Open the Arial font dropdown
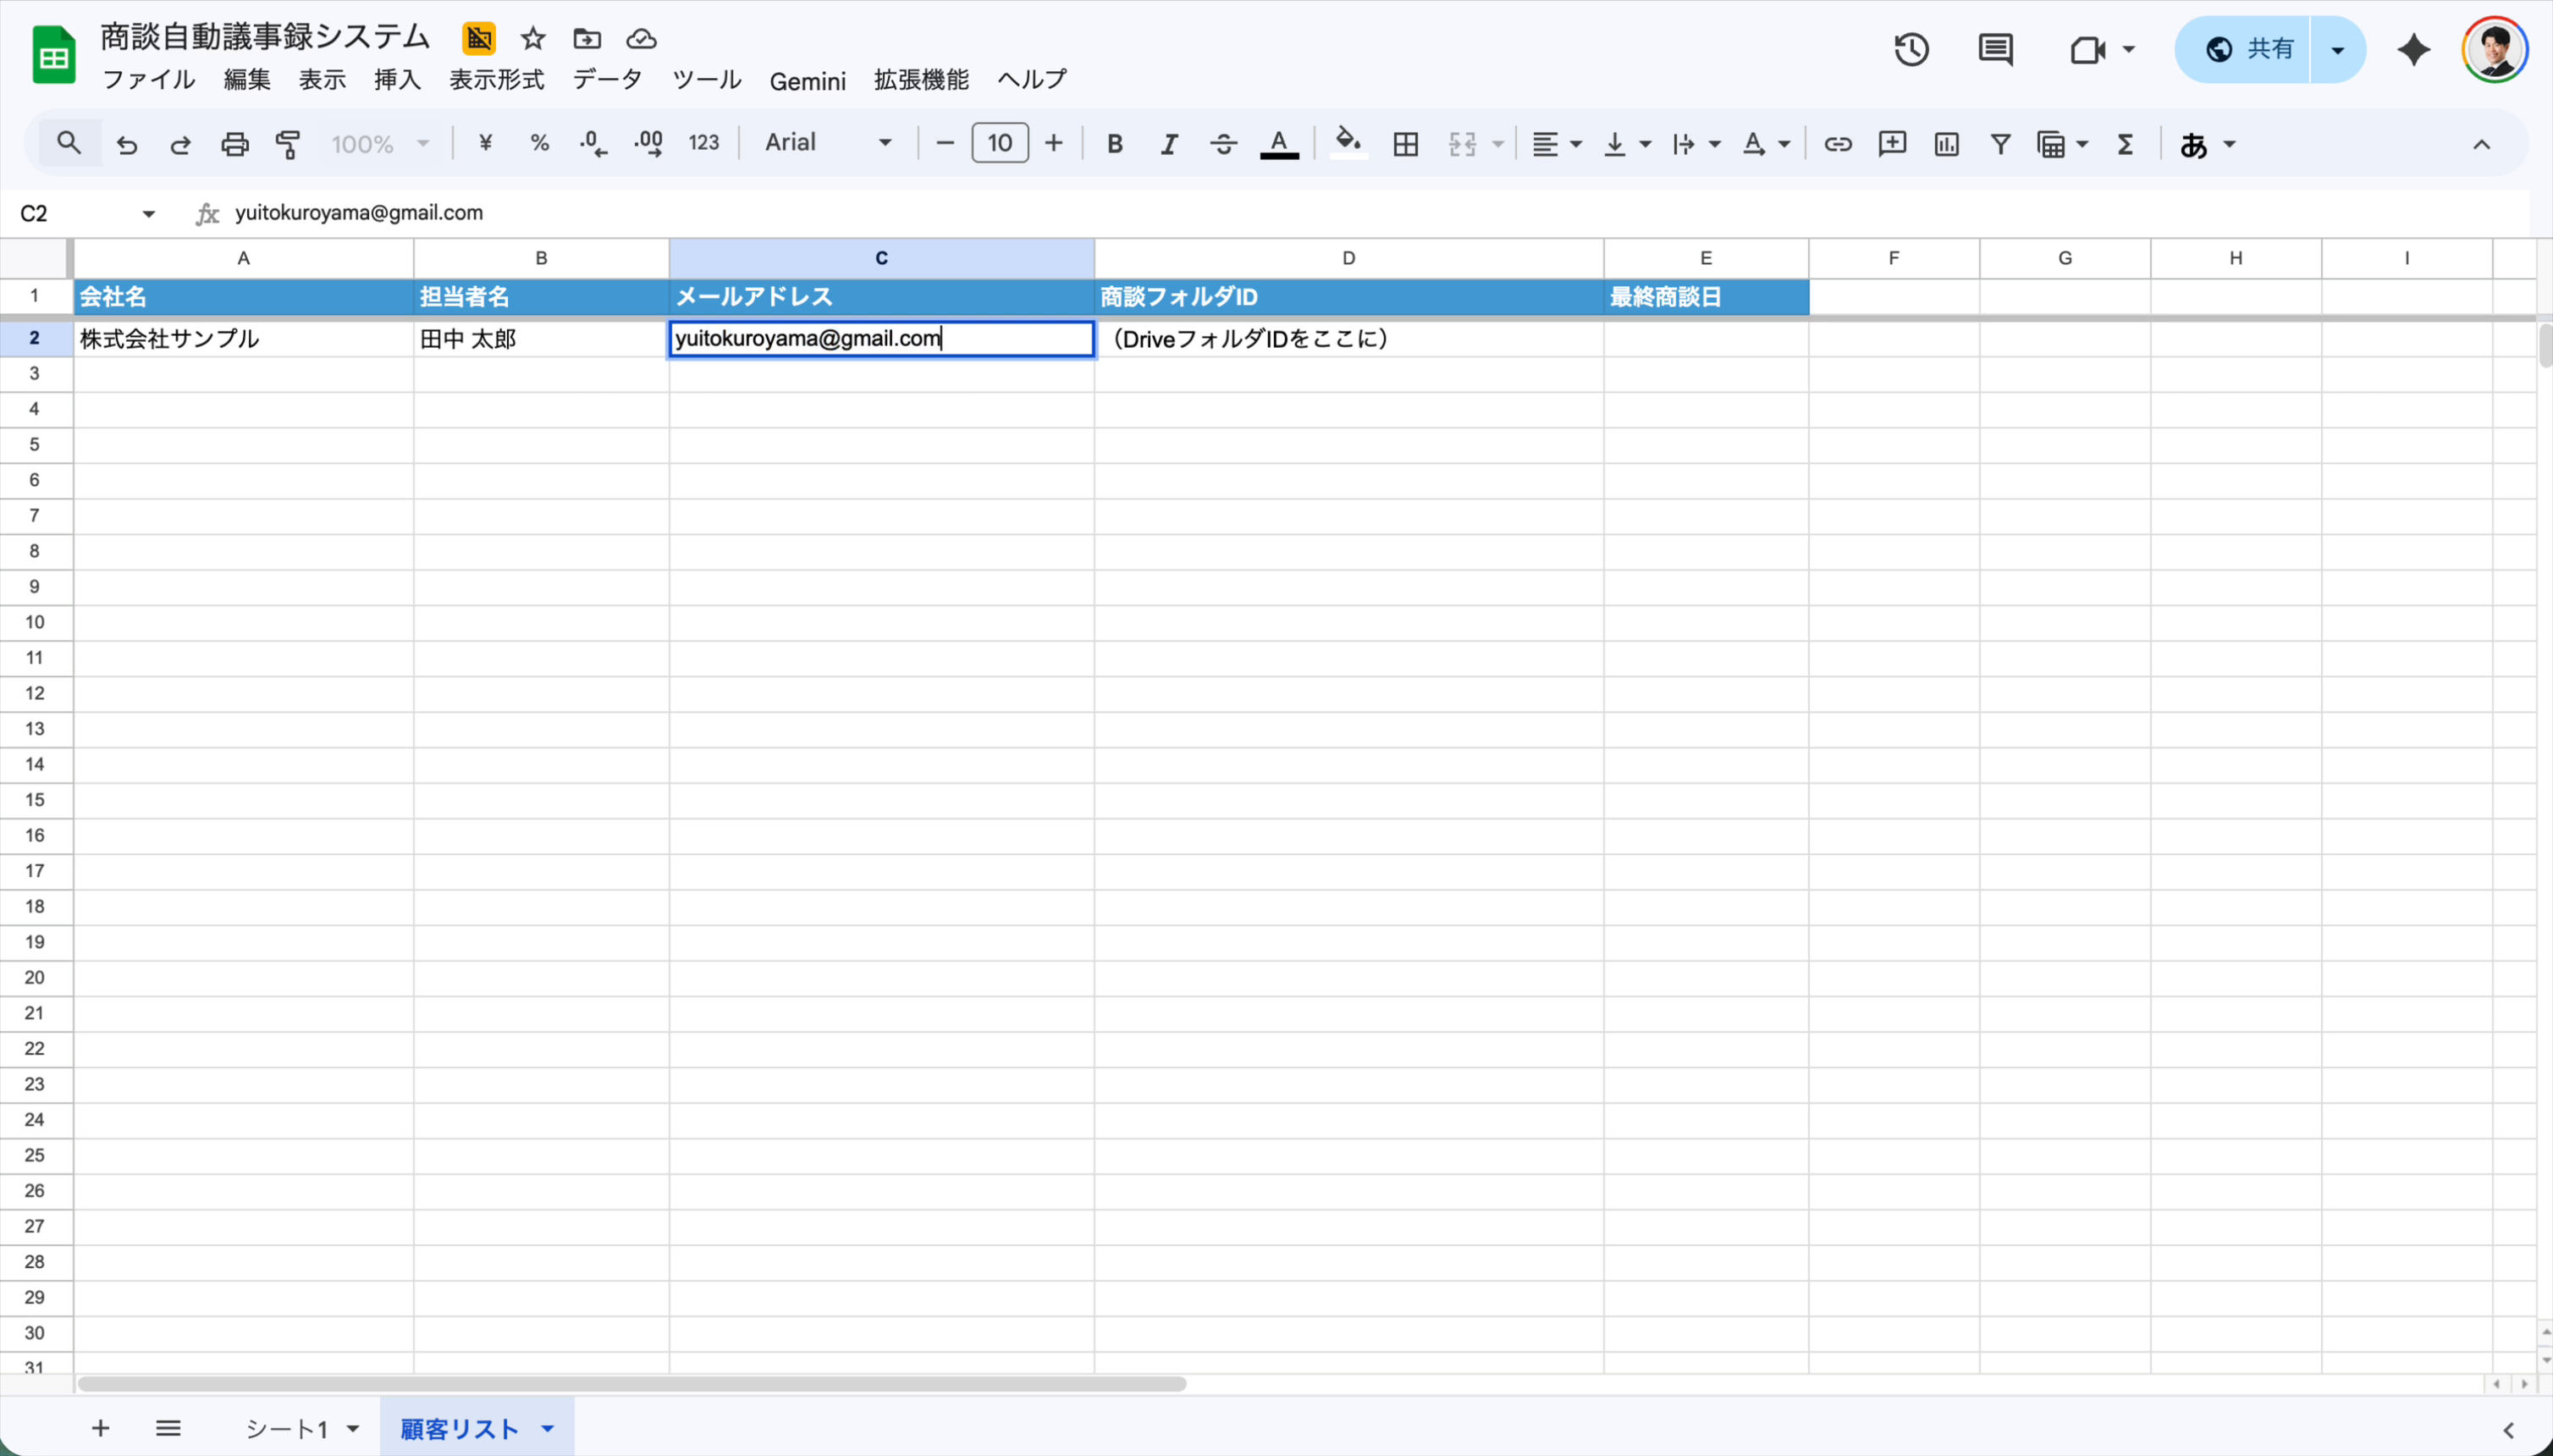 (827, 143)
